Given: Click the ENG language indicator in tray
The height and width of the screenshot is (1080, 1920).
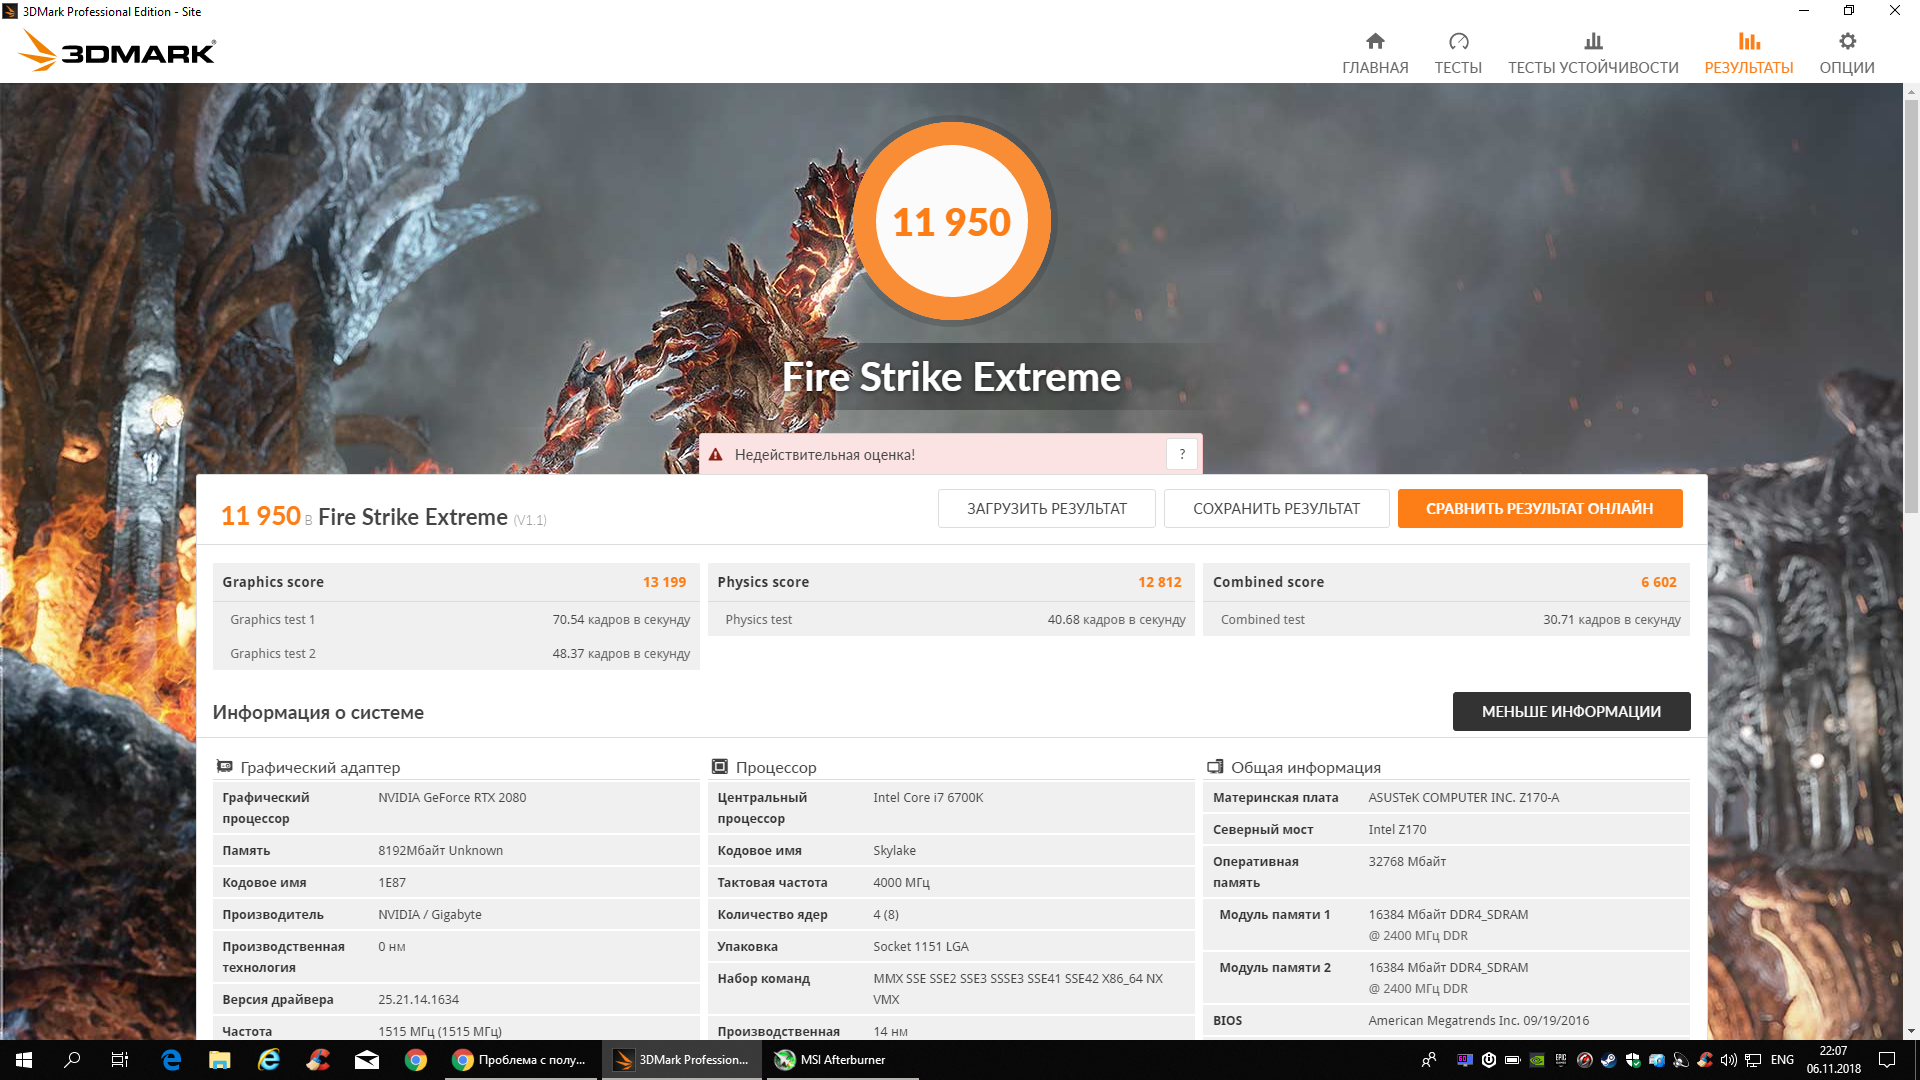Looking at the screenshot, I should coord(1782,1060).
